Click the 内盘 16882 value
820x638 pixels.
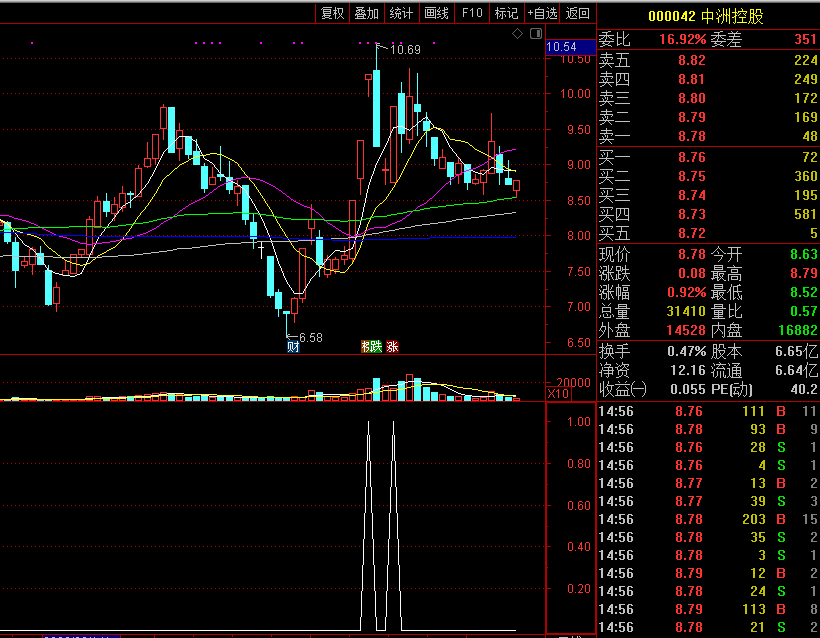798,331
